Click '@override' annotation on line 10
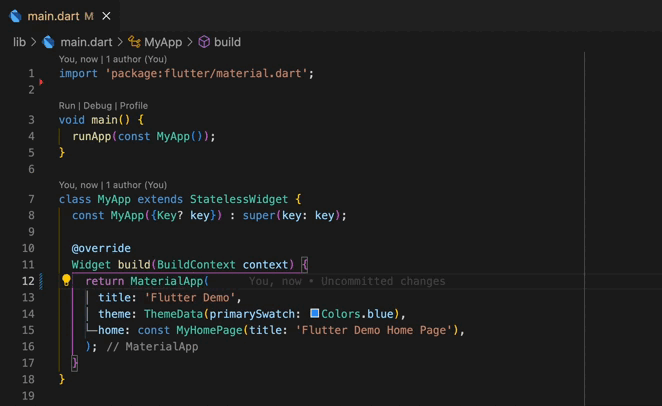This screenshot has height=406, width=662. [x=101, y=248]
